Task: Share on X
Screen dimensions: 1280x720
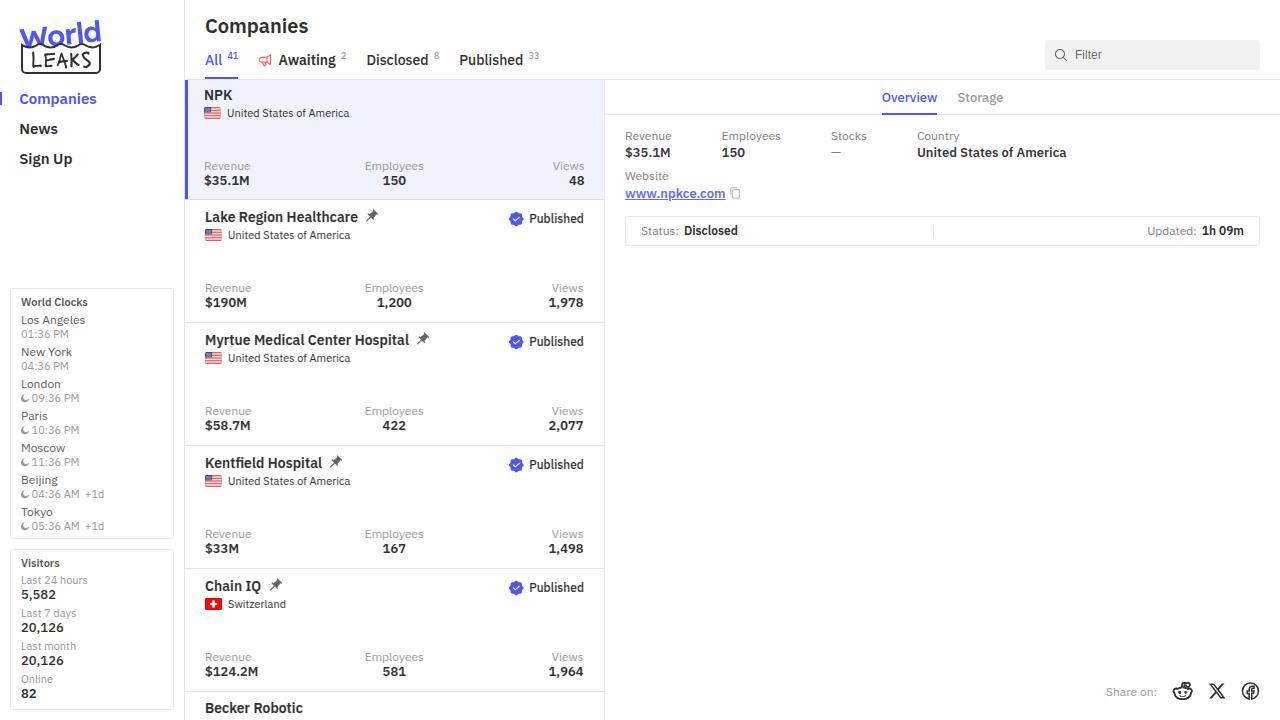Action: [1217, 691]
